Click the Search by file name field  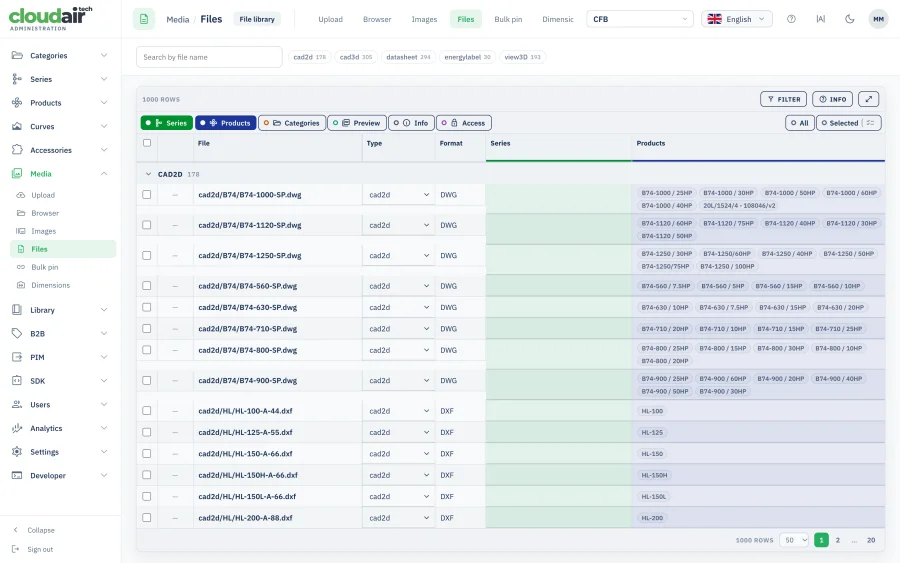pyautogui.click(x=209, y=57)
